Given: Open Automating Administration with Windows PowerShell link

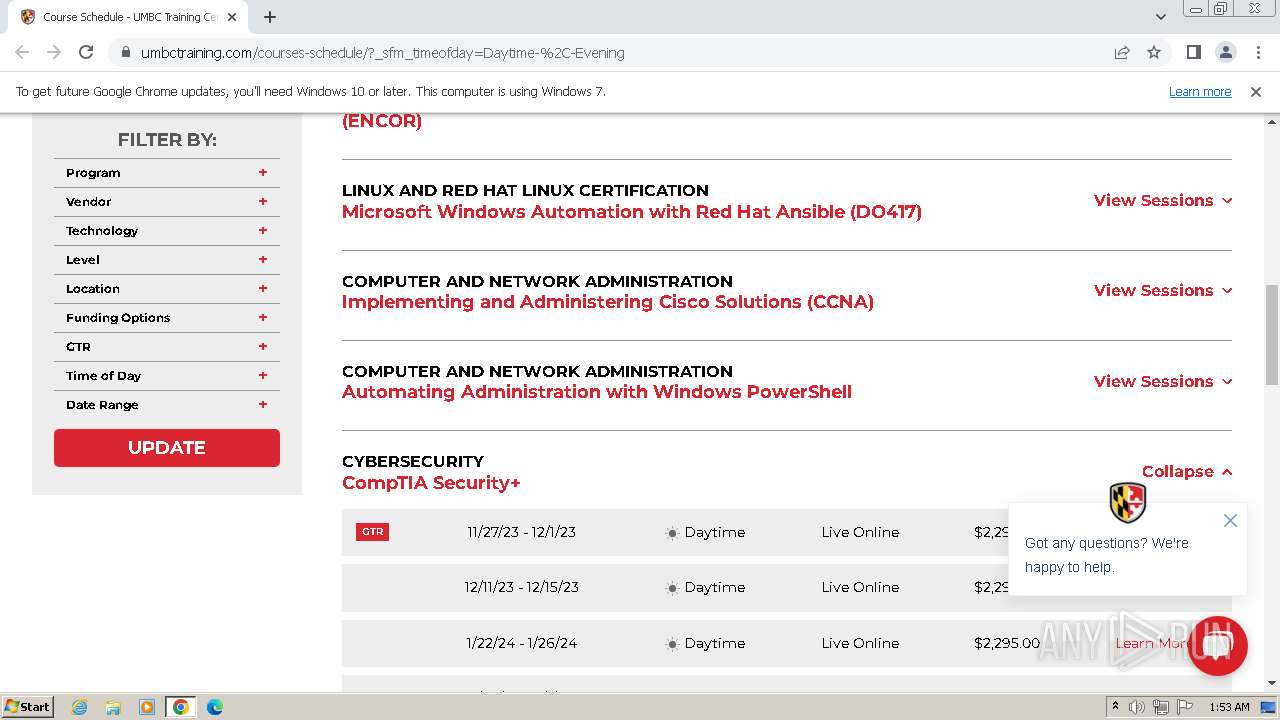Looking at the screenshot, I should [x=597, y=392].
